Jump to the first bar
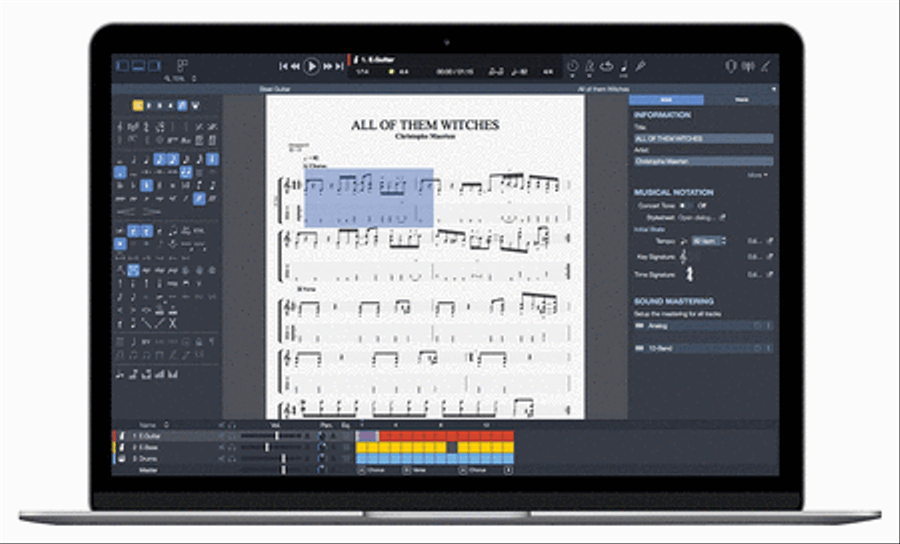The image size is (900, 544). point(283,67)
